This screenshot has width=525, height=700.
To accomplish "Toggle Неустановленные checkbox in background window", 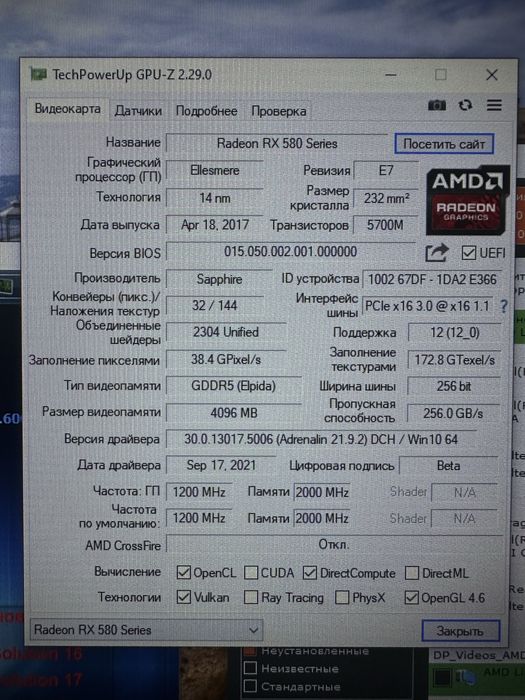I will coord(250,650).
